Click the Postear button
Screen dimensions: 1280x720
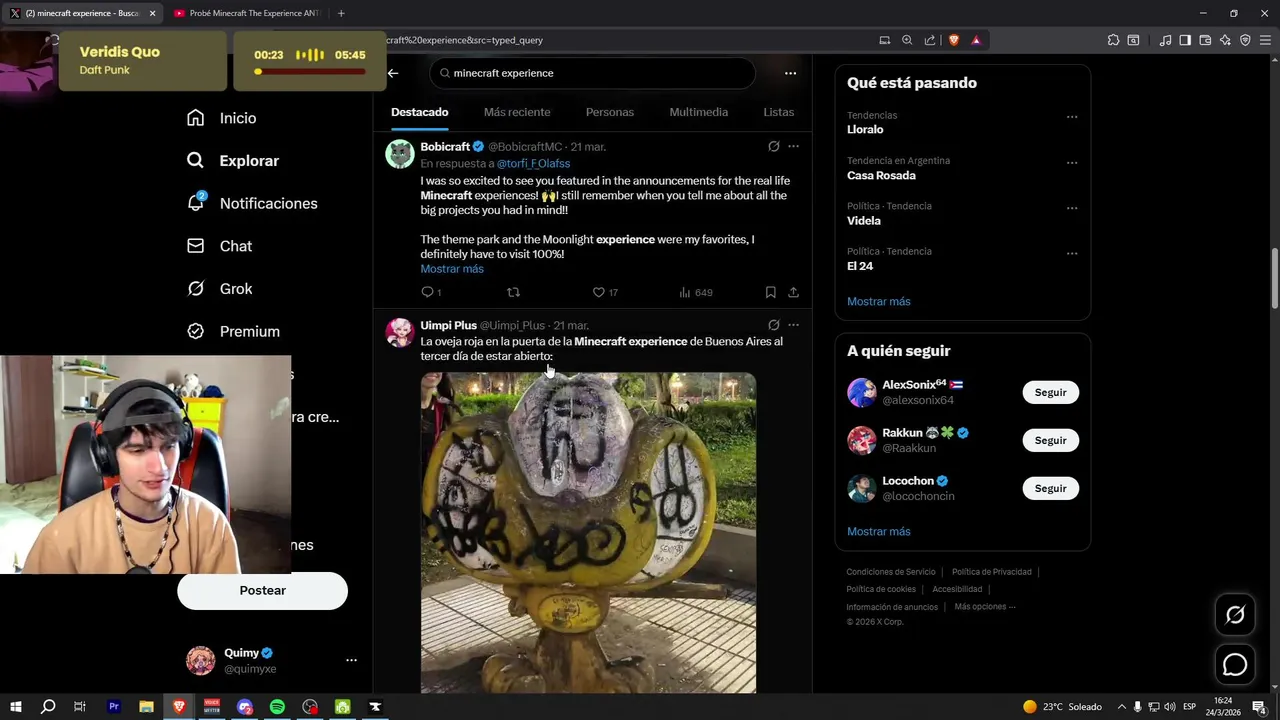(263, 590)
